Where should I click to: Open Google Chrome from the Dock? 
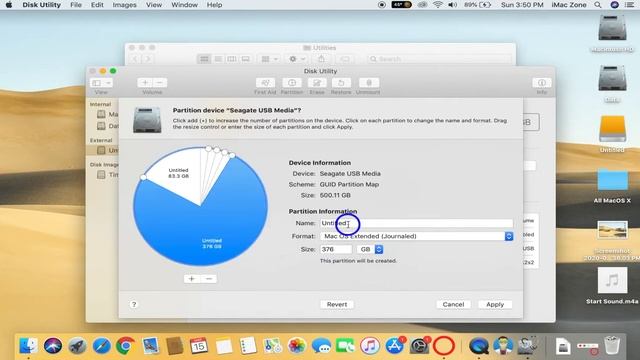126,346
